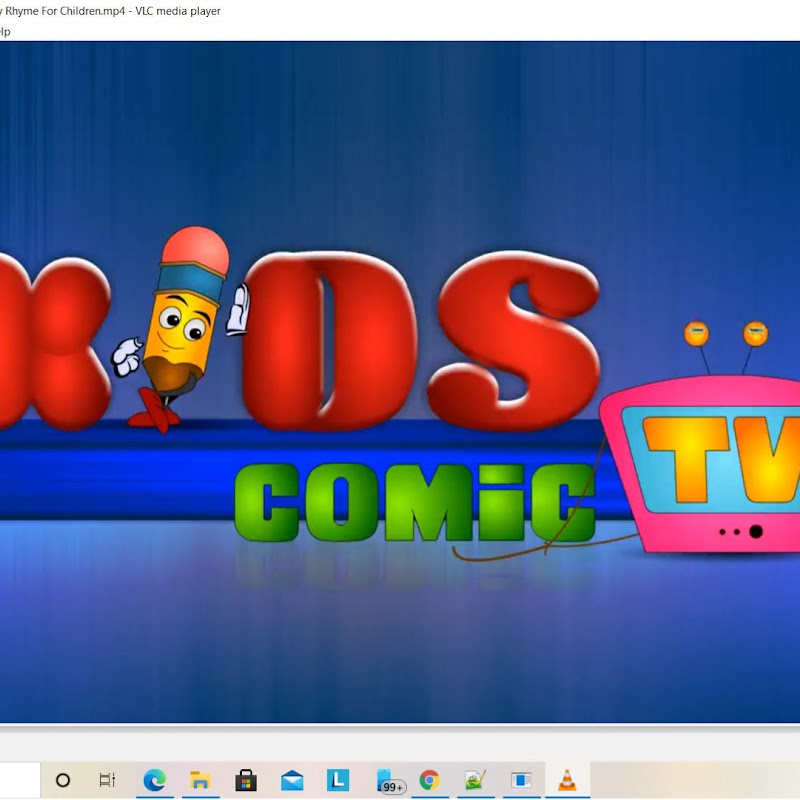Image resolution: width=800 pixels, height=800 pixels.
Task: Open Microsoft Edge browser in taskbar
Action: [x=154, y=780]
